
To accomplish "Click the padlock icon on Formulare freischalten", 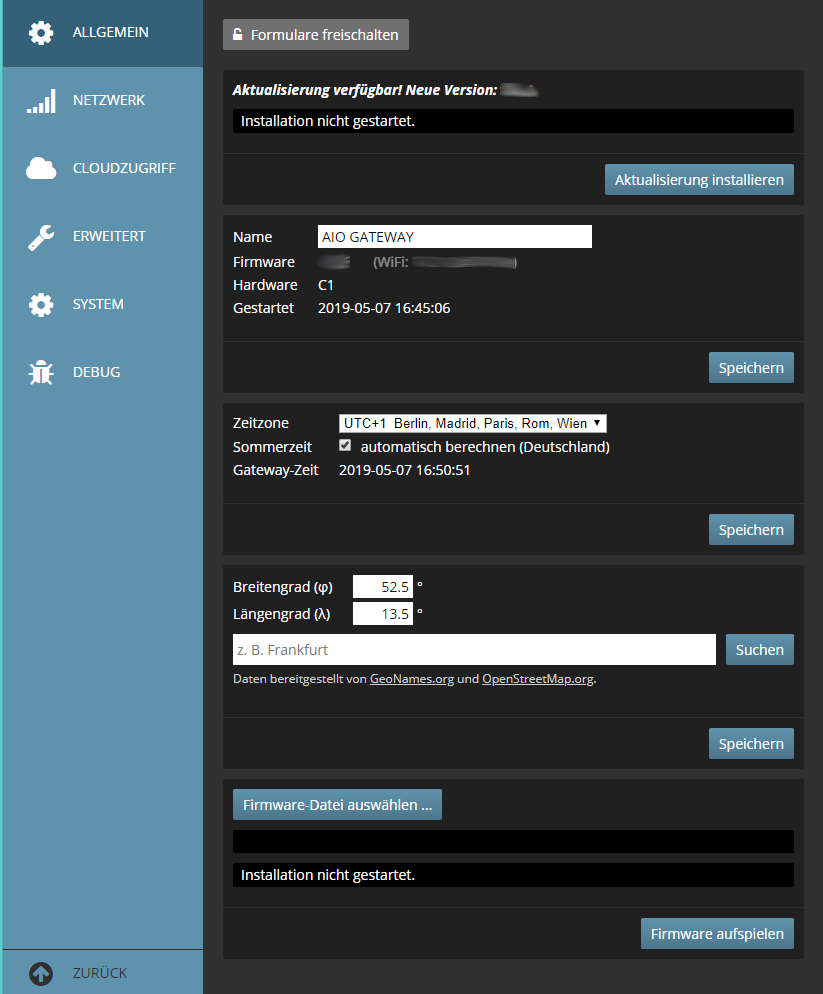I will click(238, 35).
